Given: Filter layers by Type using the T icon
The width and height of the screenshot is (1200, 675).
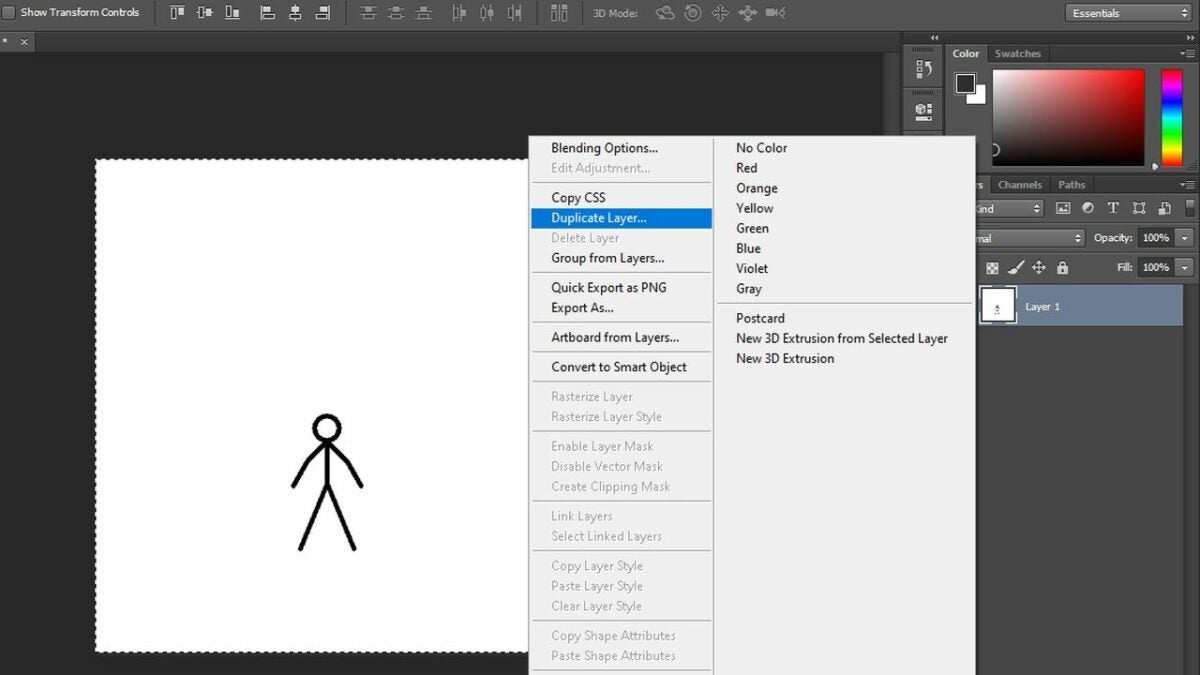Looking at the screenshot, I should point(1113,208).
